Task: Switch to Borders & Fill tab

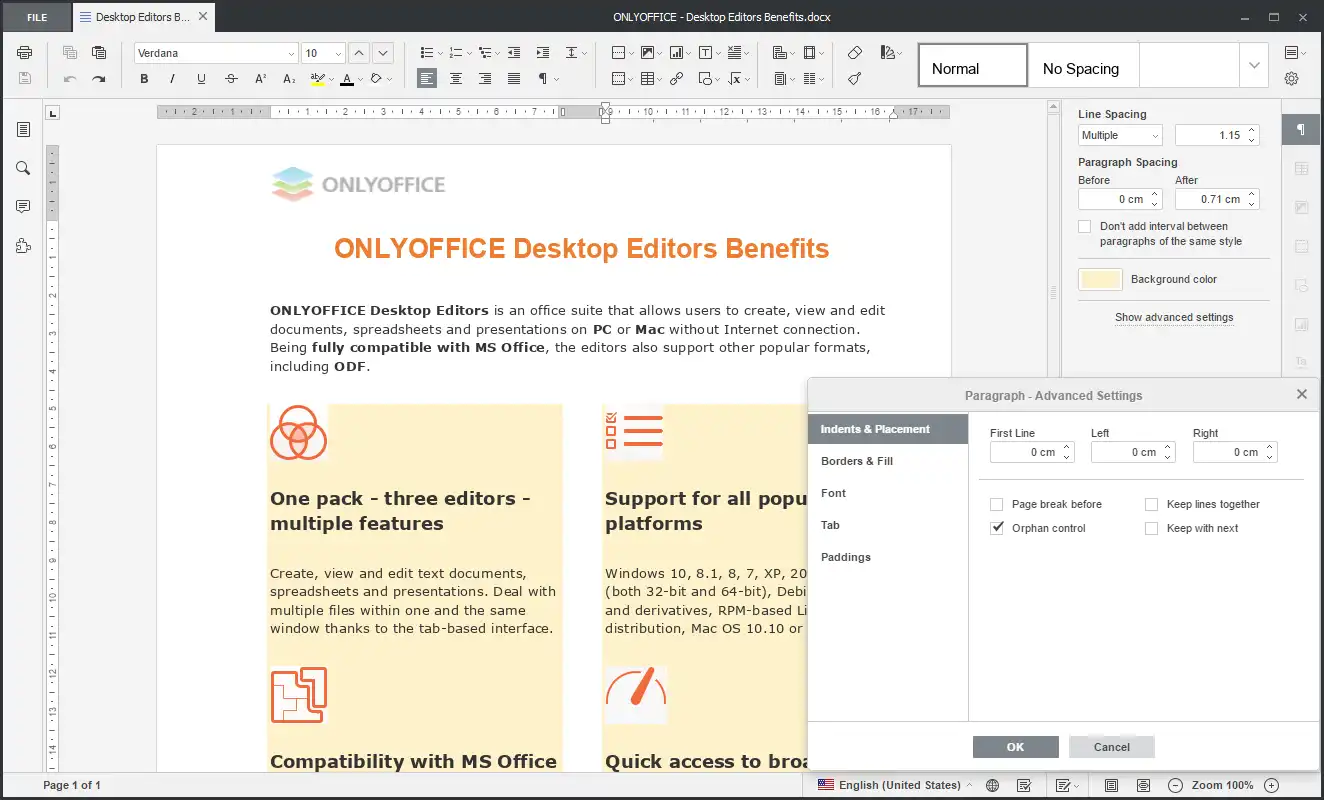Action: point(857,461)
